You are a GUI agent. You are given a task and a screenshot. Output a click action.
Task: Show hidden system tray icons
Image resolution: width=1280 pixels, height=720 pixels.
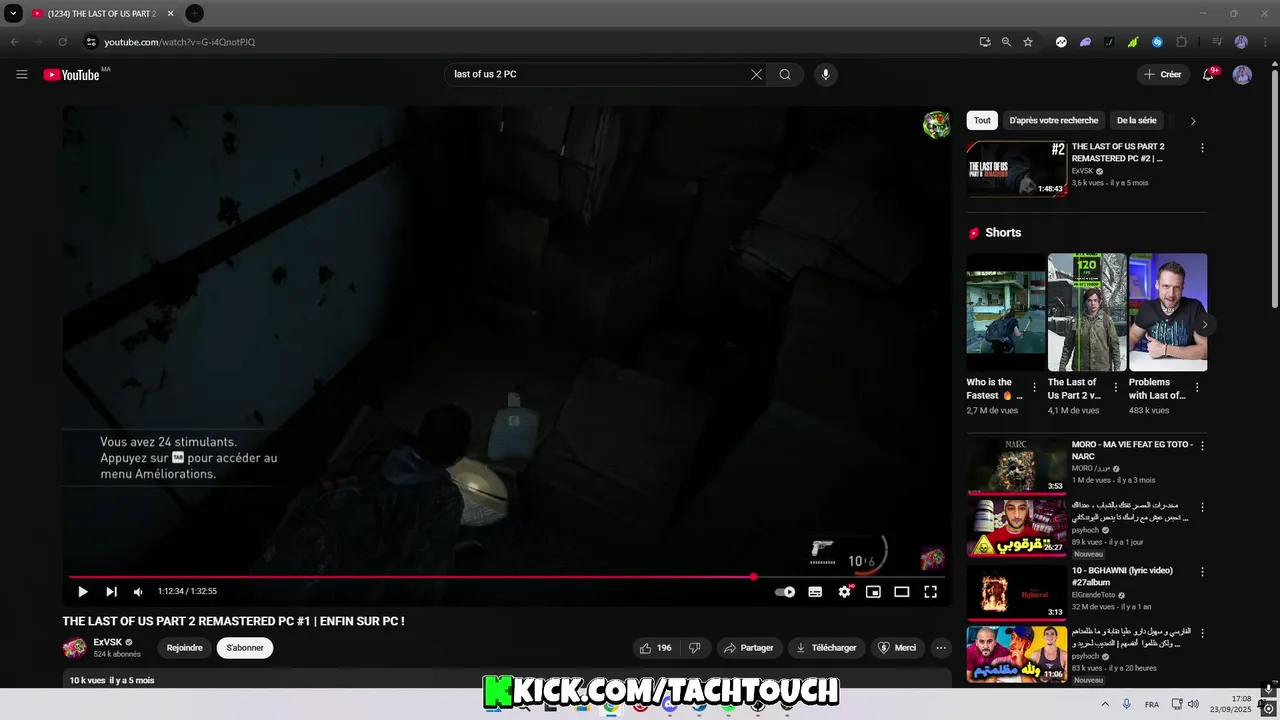[x=1105, y=704]
